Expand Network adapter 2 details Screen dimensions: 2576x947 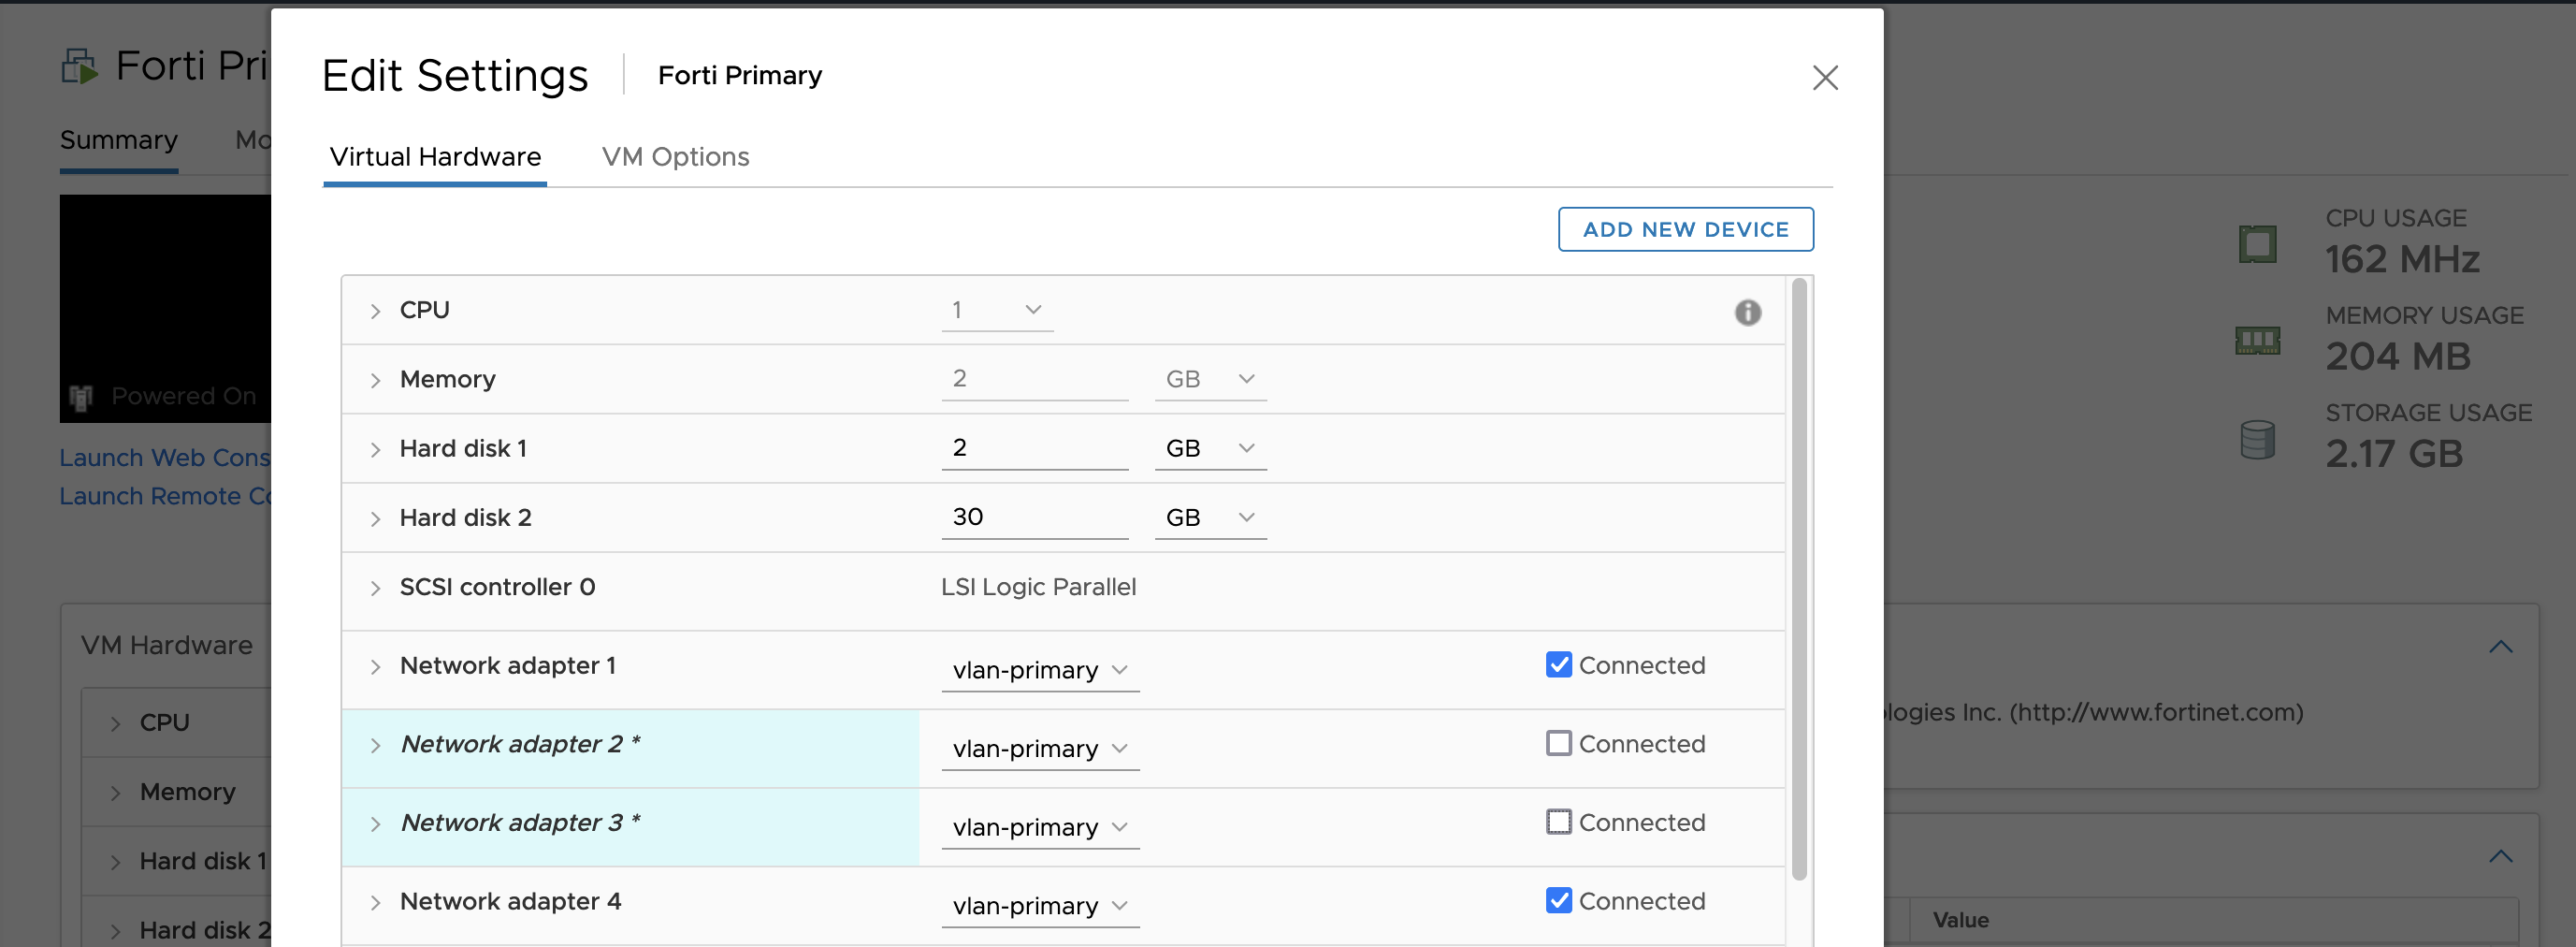pos(375,746)
